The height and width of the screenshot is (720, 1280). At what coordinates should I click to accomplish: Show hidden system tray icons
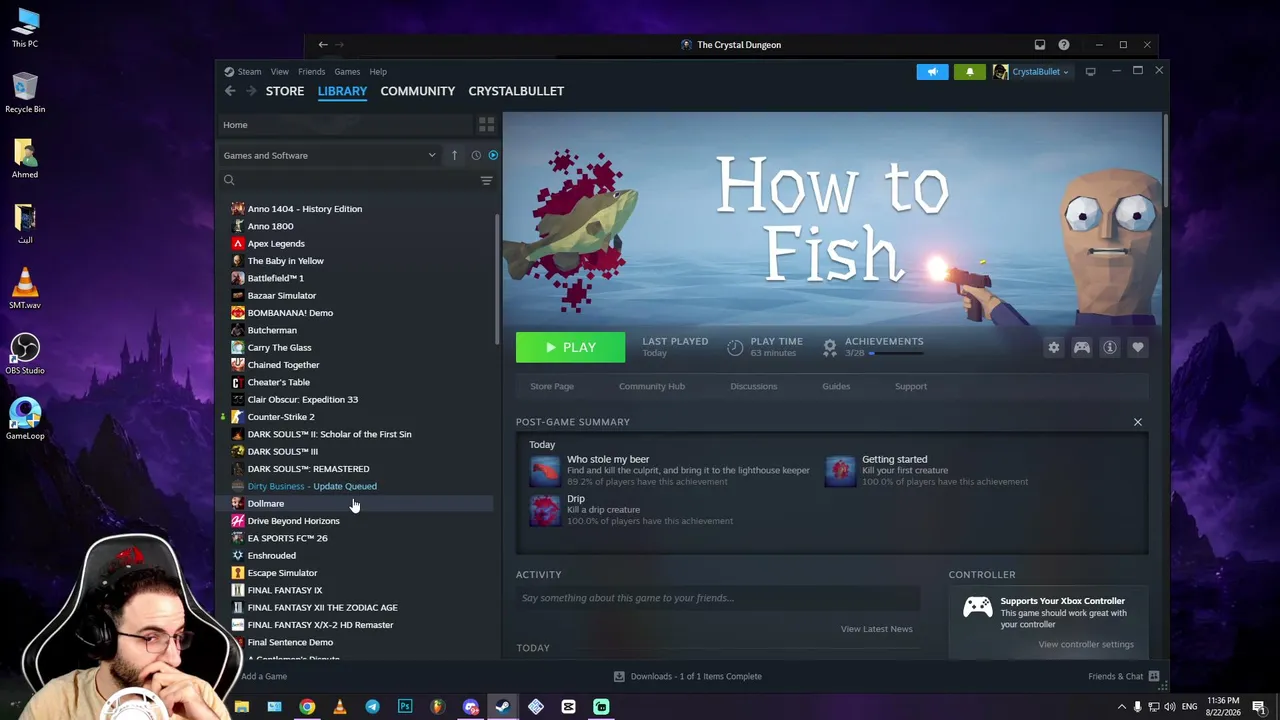(x=1121, y=707)
